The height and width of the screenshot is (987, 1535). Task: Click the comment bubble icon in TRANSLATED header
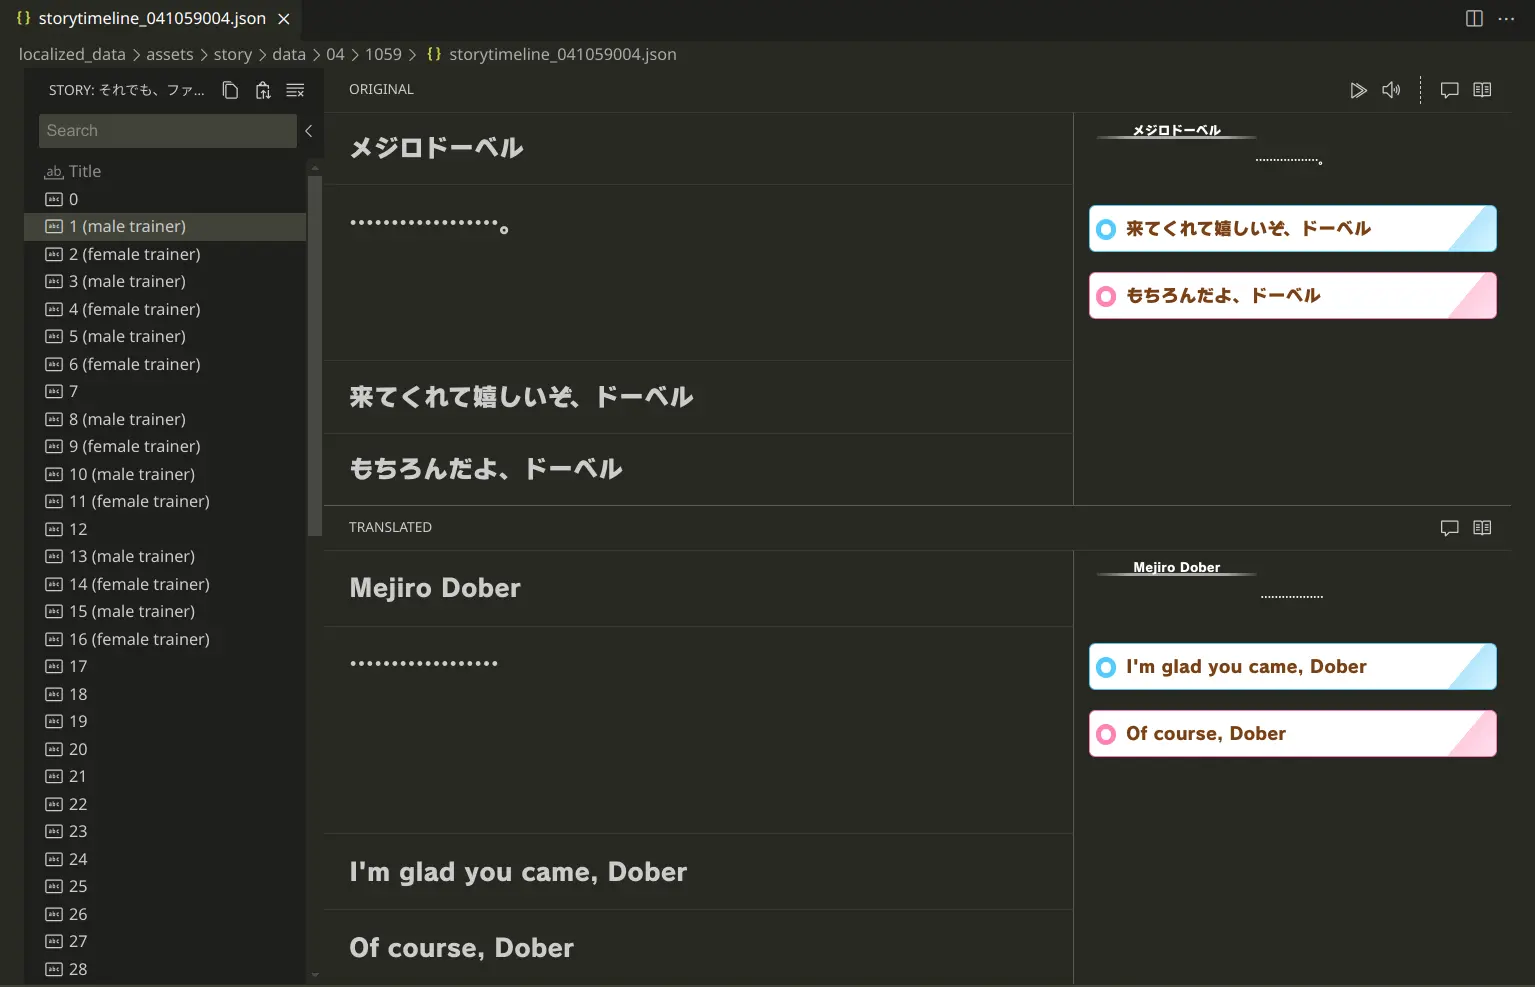[x=1450, y=527]
